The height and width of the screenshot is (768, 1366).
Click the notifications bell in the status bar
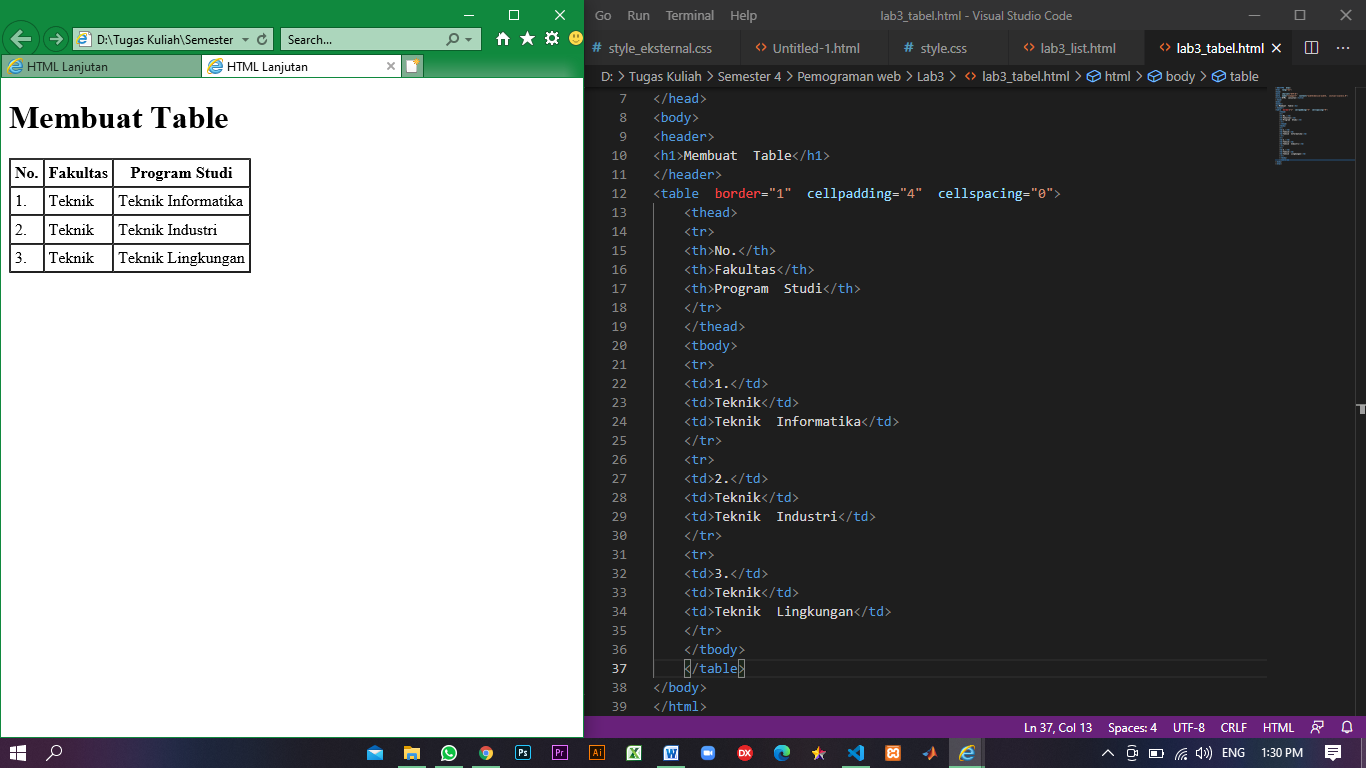point(1347,727)
